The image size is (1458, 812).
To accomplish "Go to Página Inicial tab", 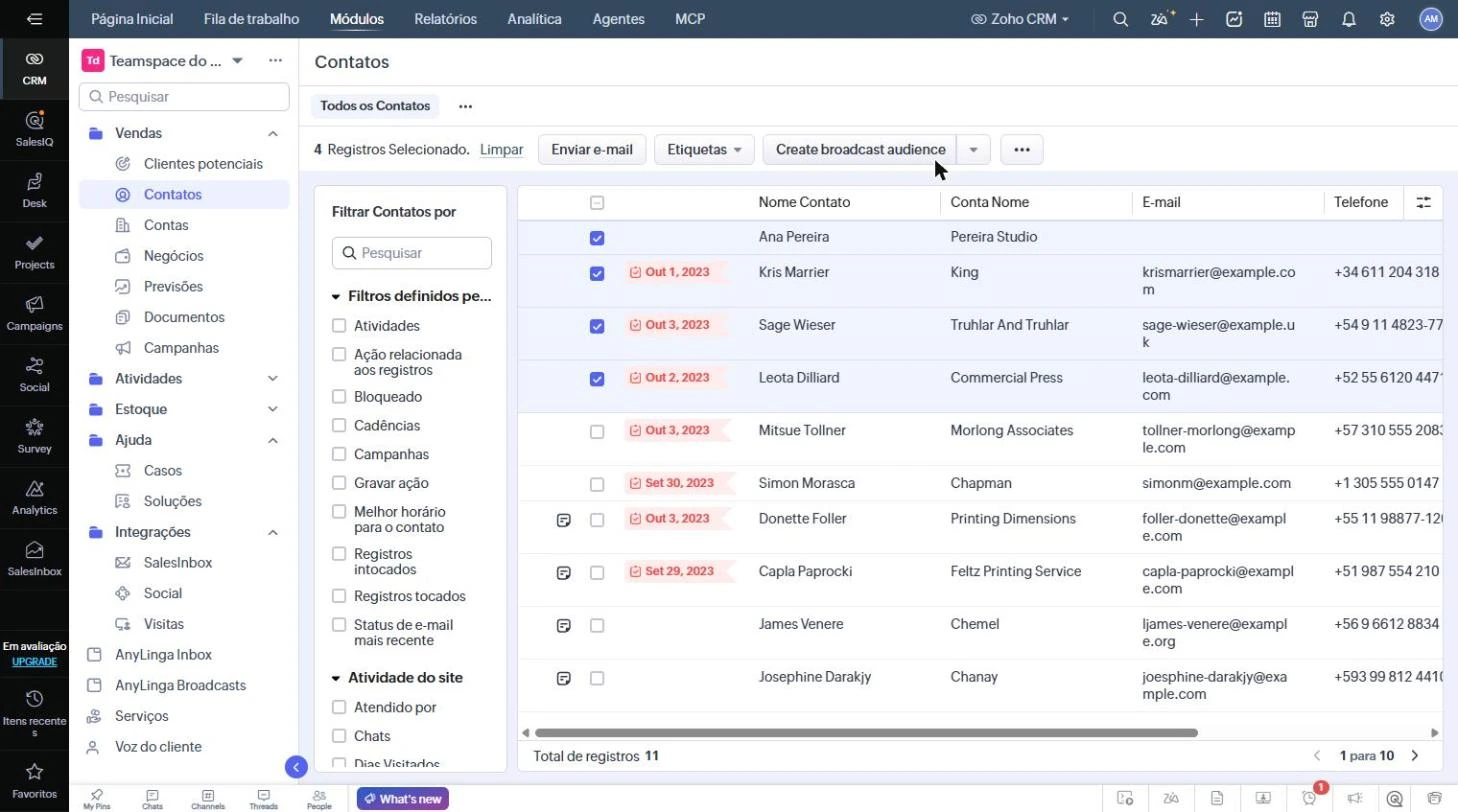I will 132,19.
